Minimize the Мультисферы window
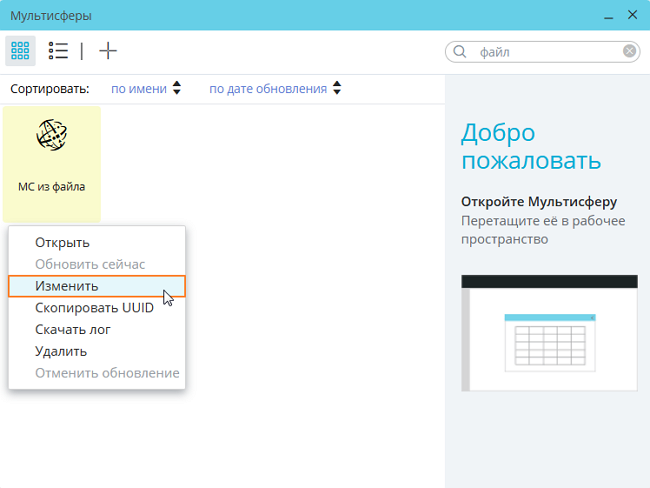 point(608,16)
